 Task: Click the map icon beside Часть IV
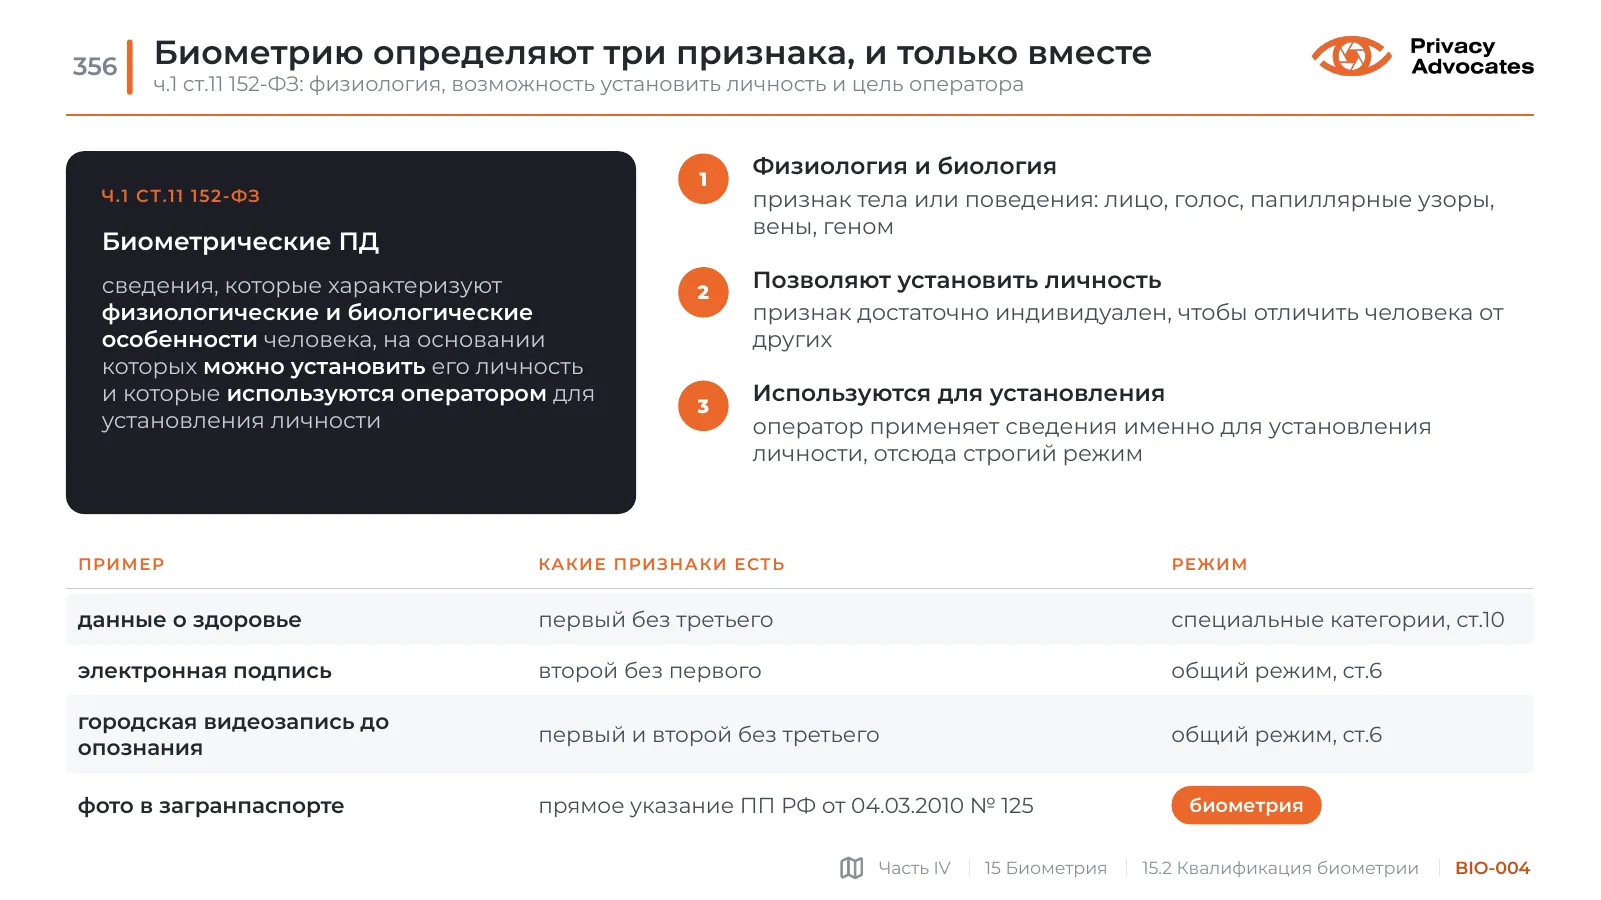(x=851, y=868)
